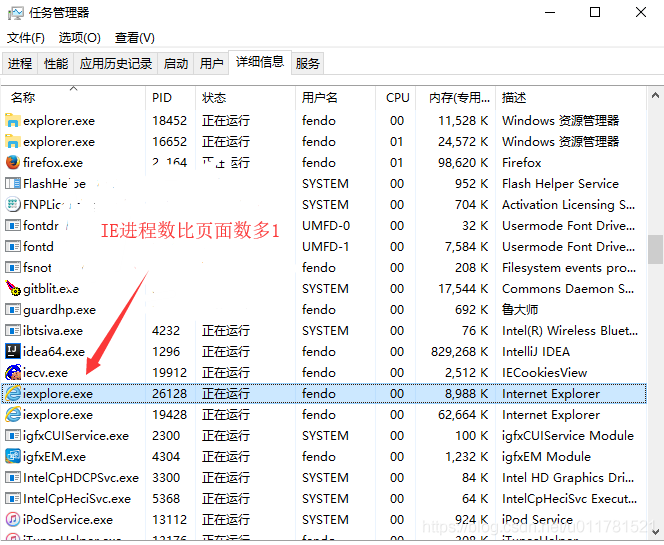Click the igfxEM.exe process icon
The height and width of the screenshot is (545, 664).
pos(13,456)
